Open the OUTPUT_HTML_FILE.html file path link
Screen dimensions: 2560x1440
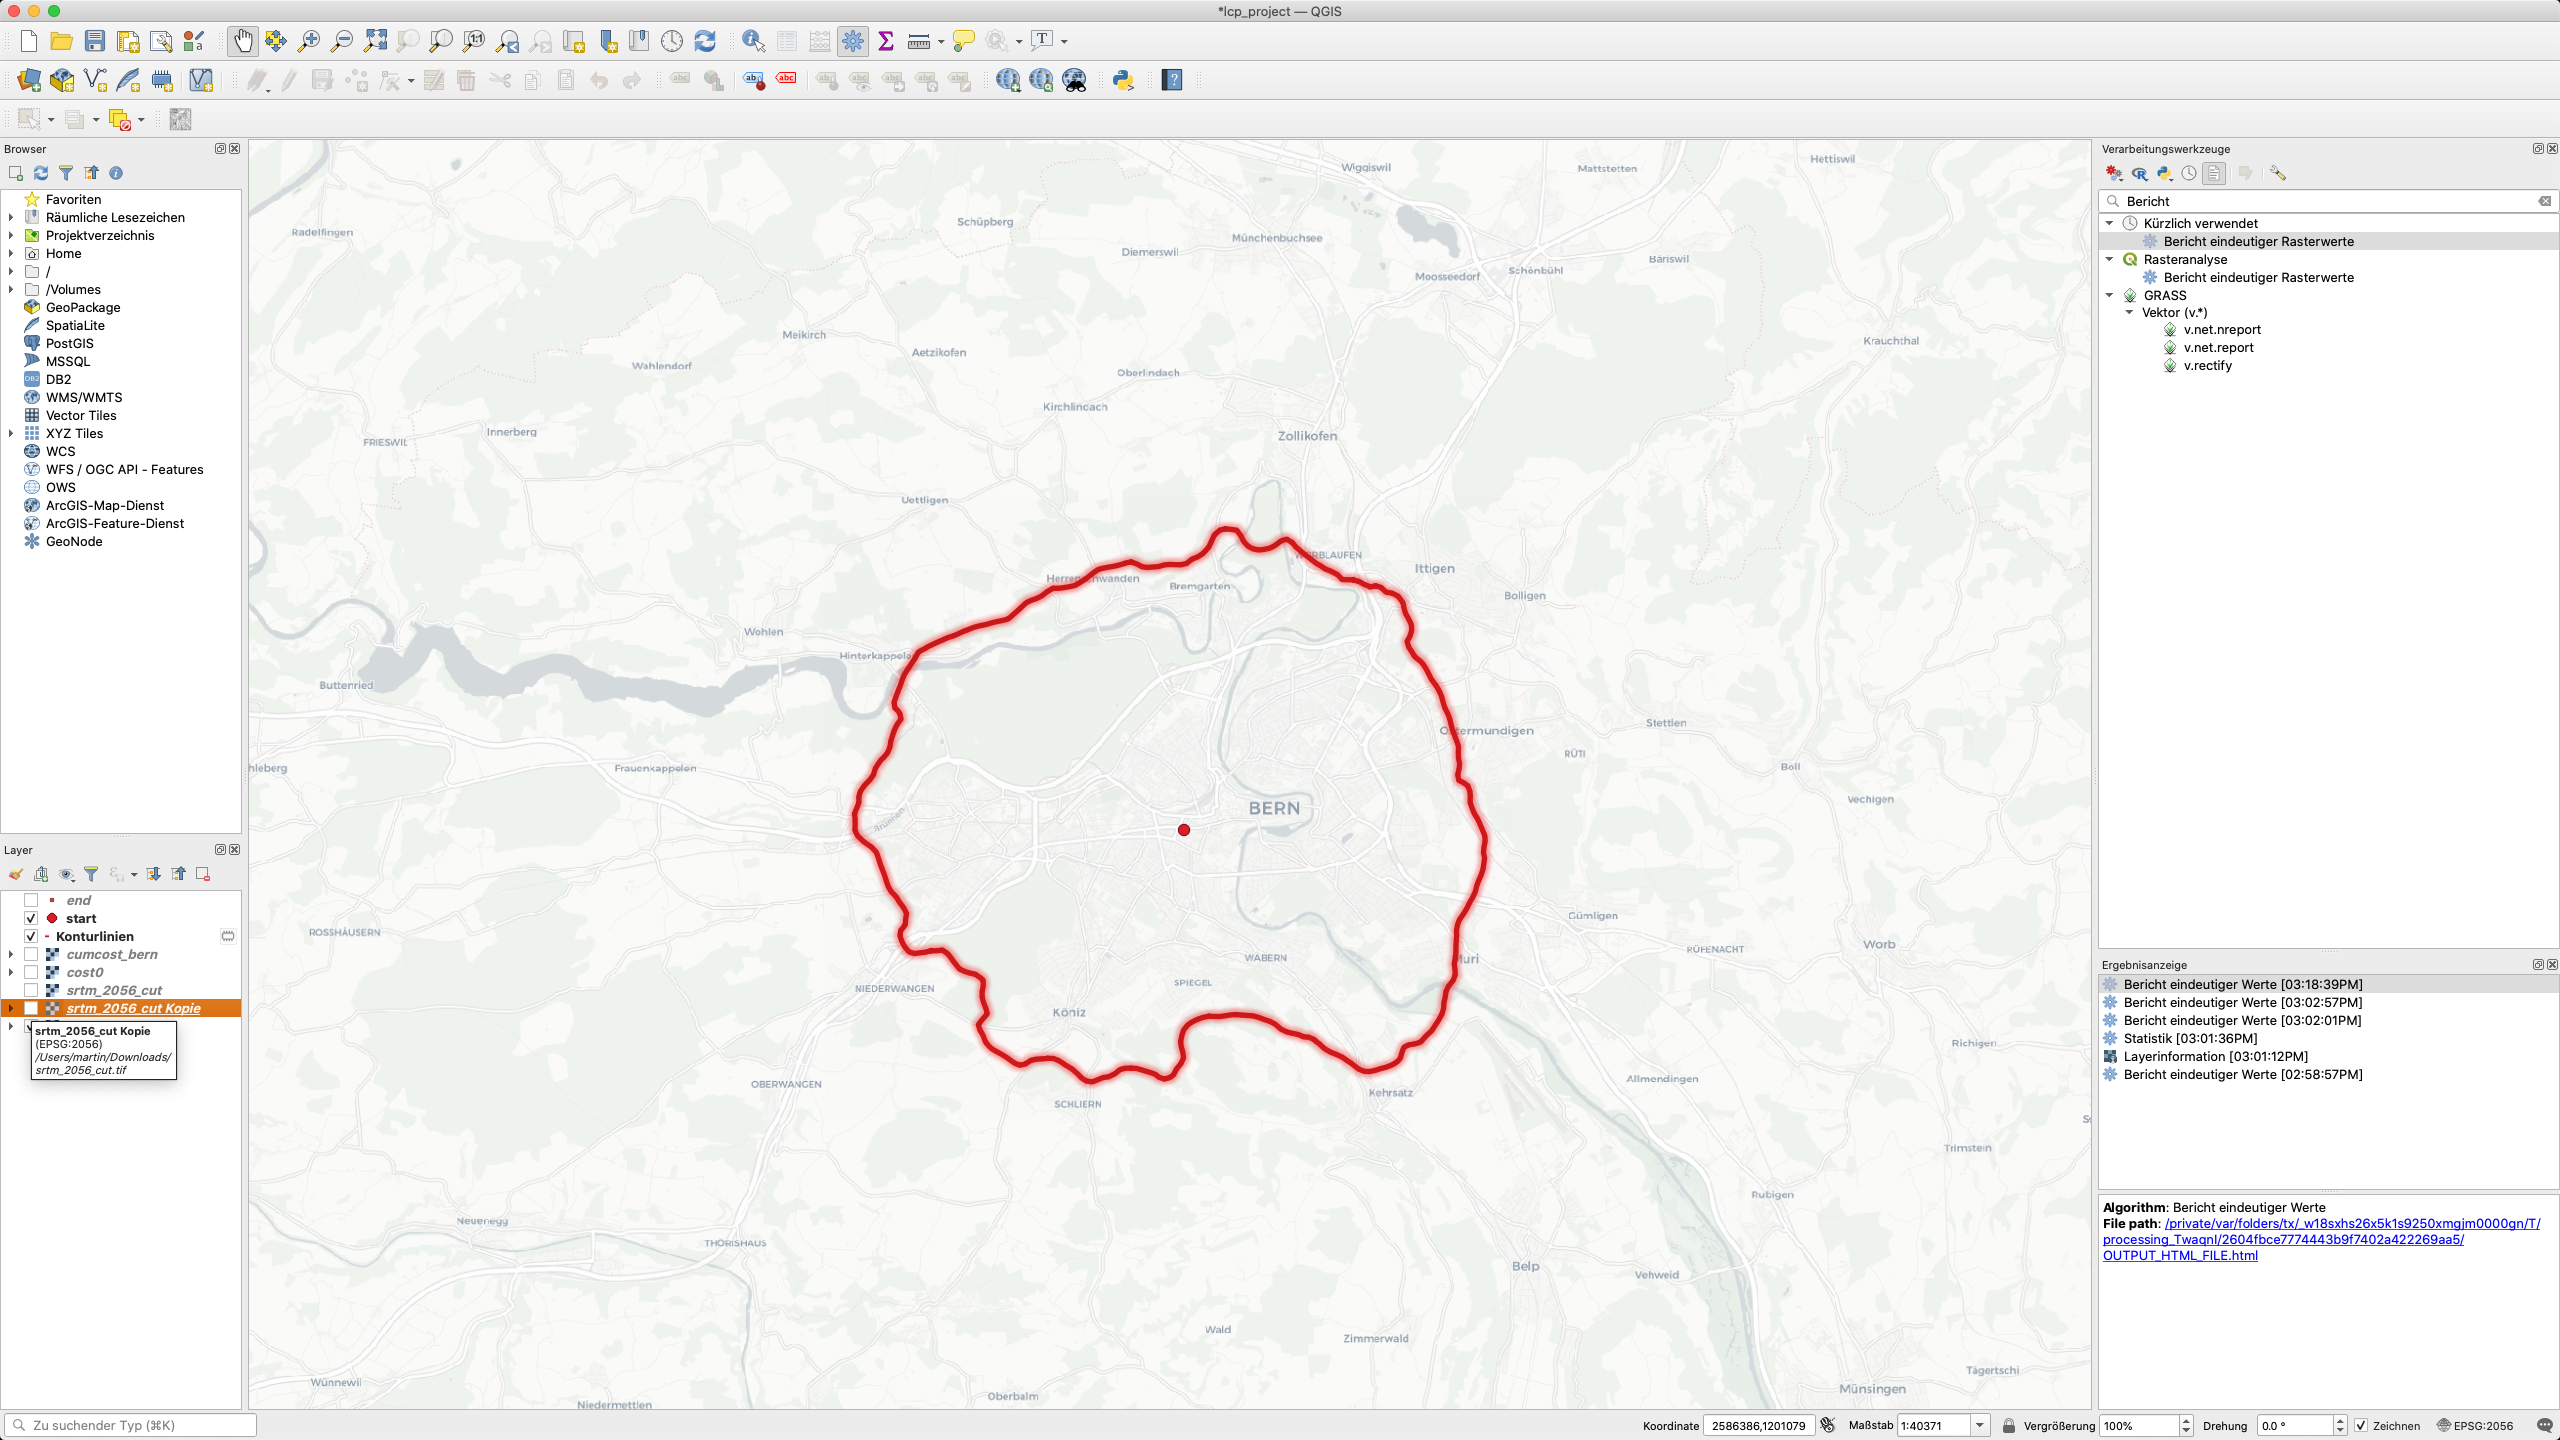pyautogui.click(x=2180, y=1255)
